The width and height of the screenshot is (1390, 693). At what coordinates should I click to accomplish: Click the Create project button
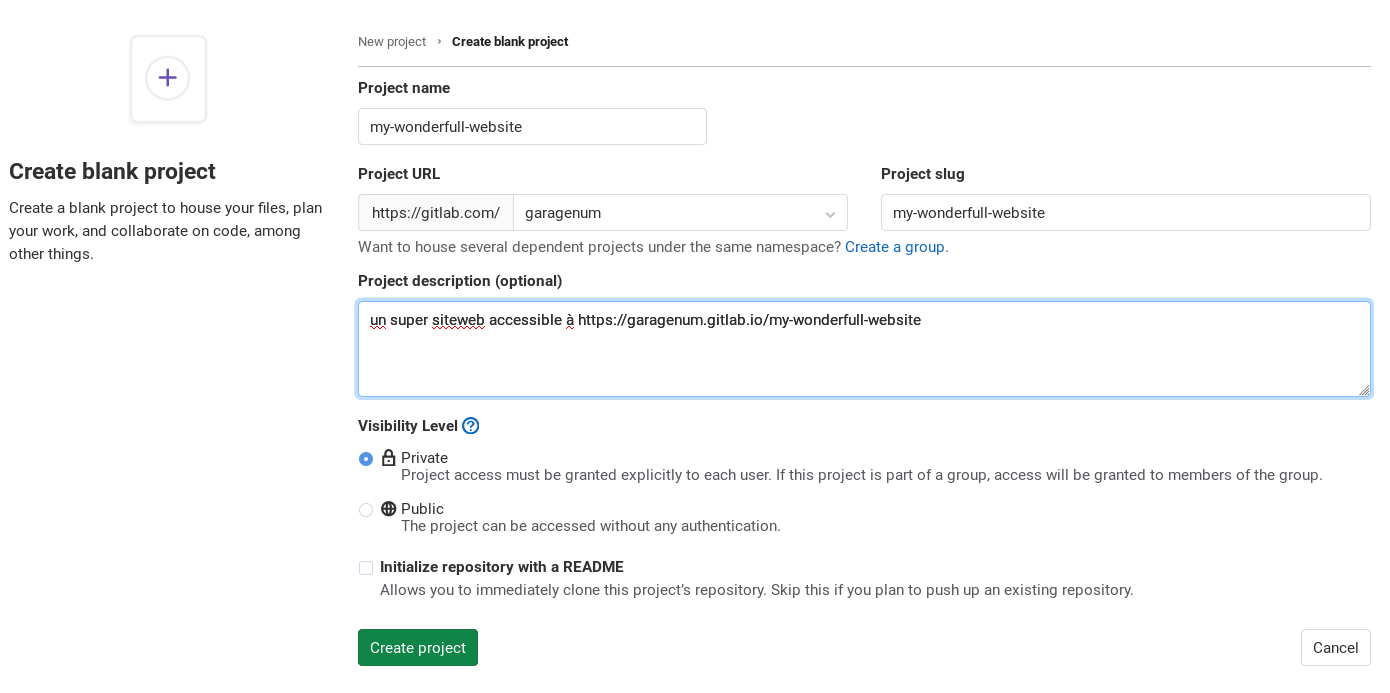pos(418,648)
